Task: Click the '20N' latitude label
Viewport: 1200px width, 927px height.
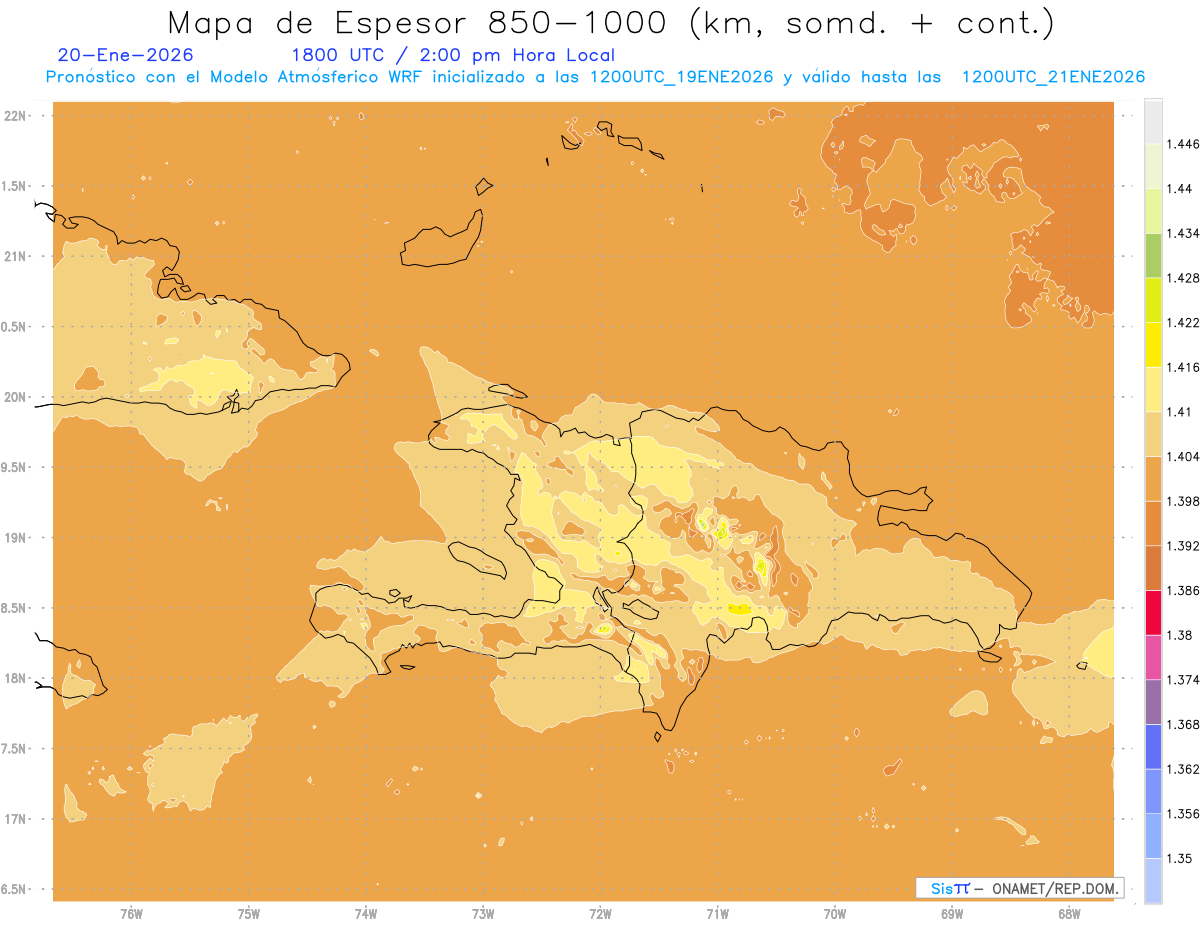Action: point(15,397)
